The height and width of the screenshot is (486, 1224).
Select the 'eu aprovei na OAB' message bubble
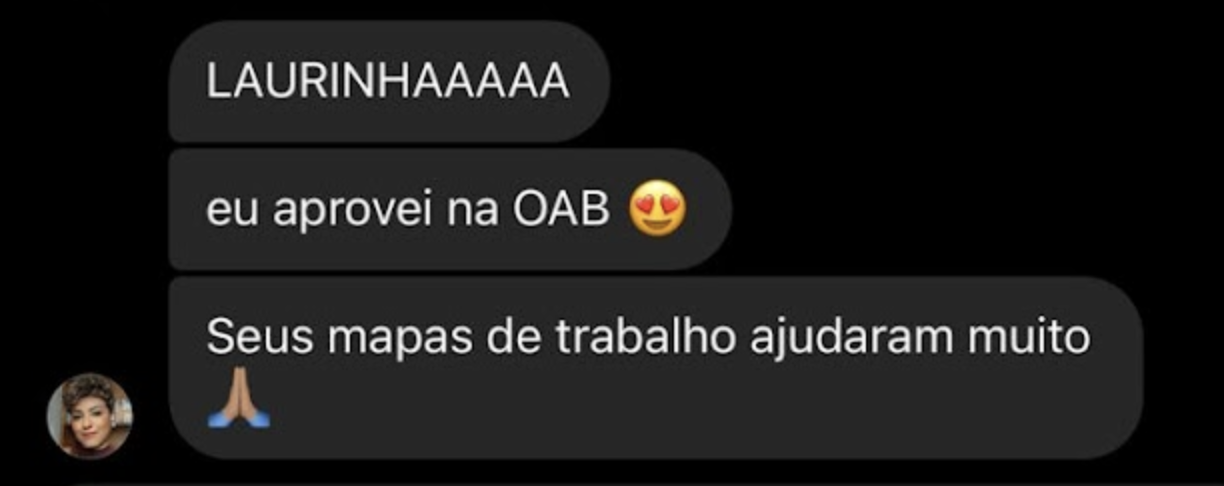click(x=450, y=211)
